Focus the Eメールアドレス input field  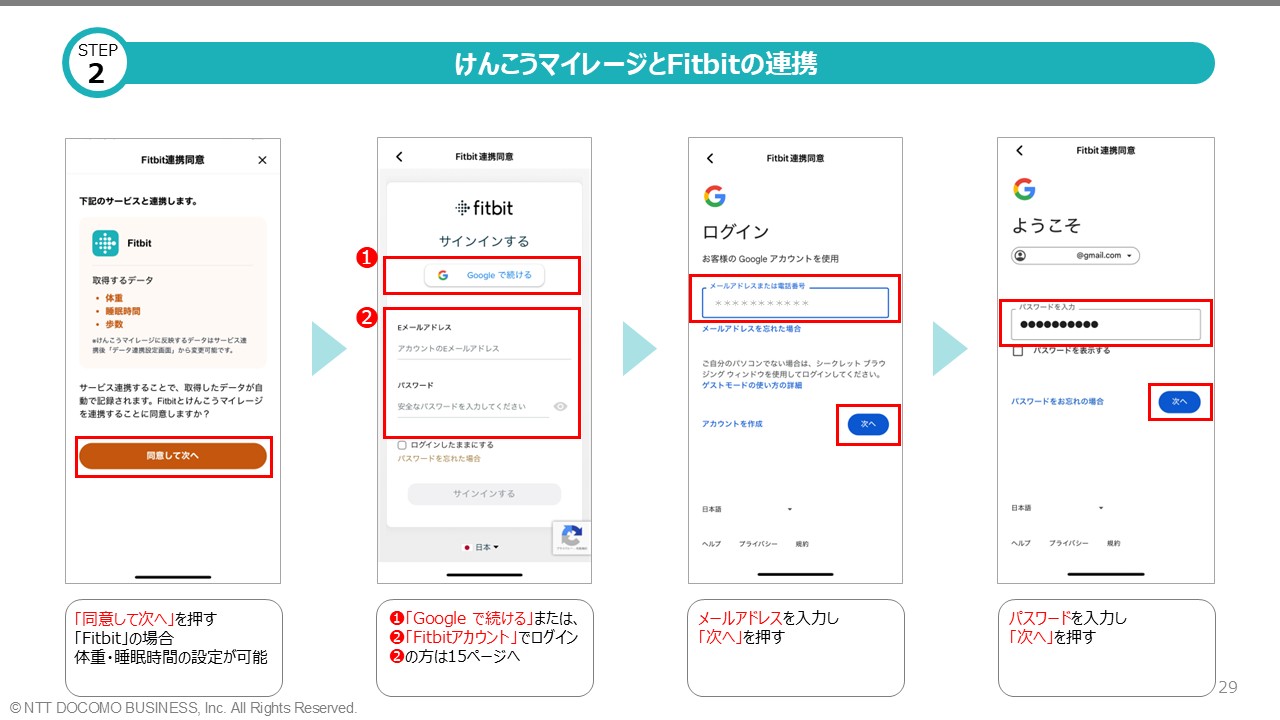point(484,348)
